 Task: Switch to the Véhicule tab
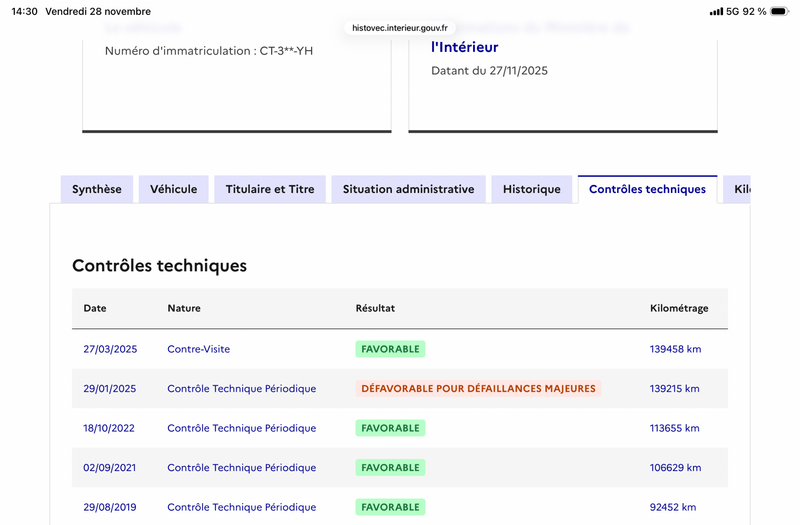click(174, 189)
